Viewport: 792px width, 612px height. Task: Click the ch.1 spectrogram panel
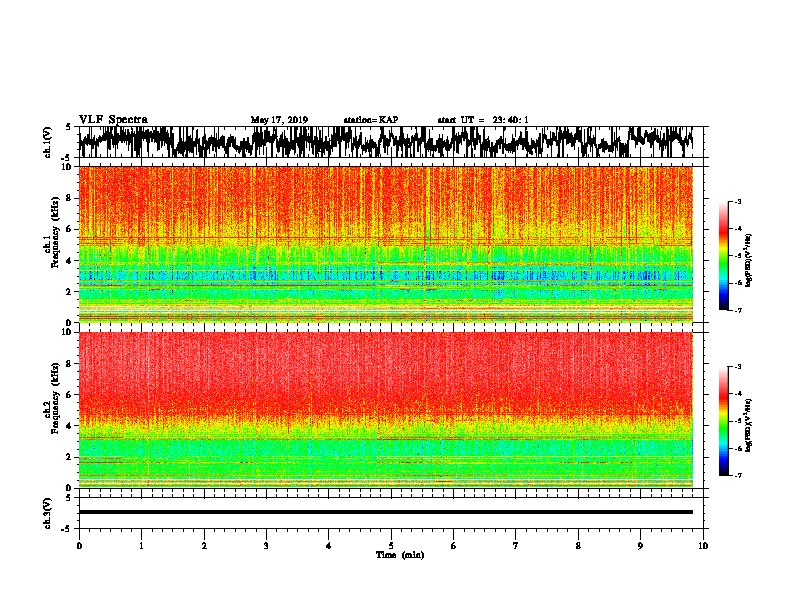[x=386, y=244]
